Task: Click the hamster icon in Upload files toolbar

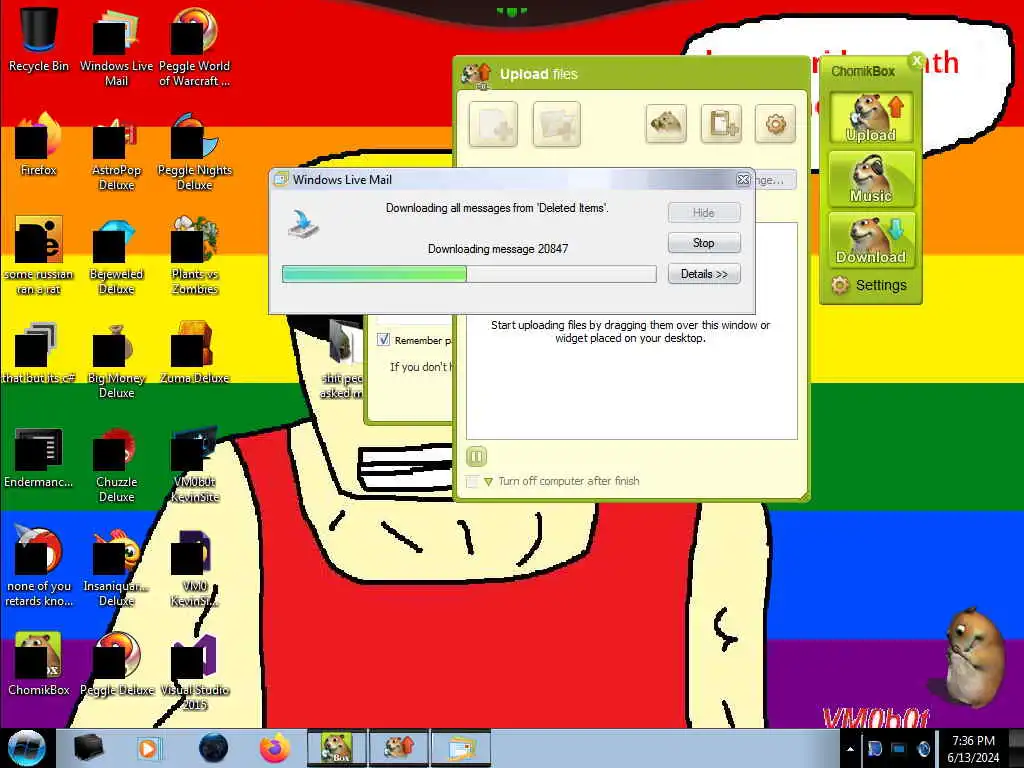Action: click(666, 123)
